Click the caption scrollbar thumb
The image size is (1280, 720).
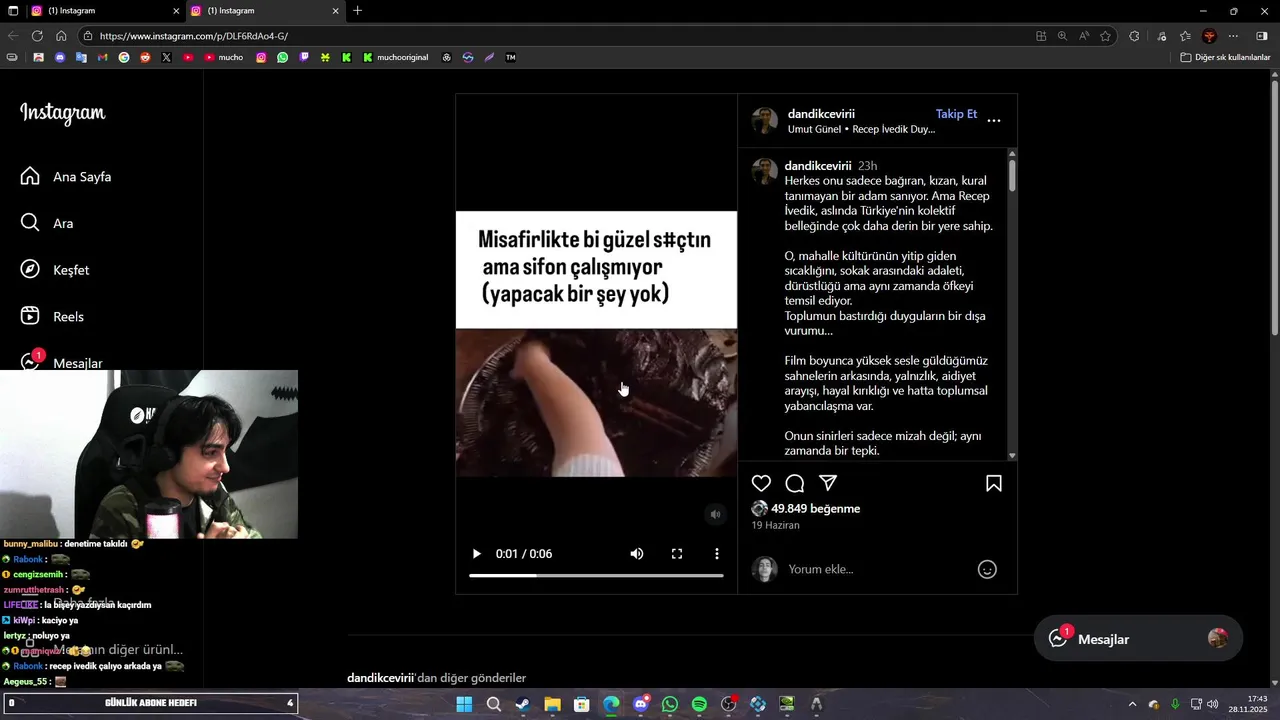pos(1012,176)
